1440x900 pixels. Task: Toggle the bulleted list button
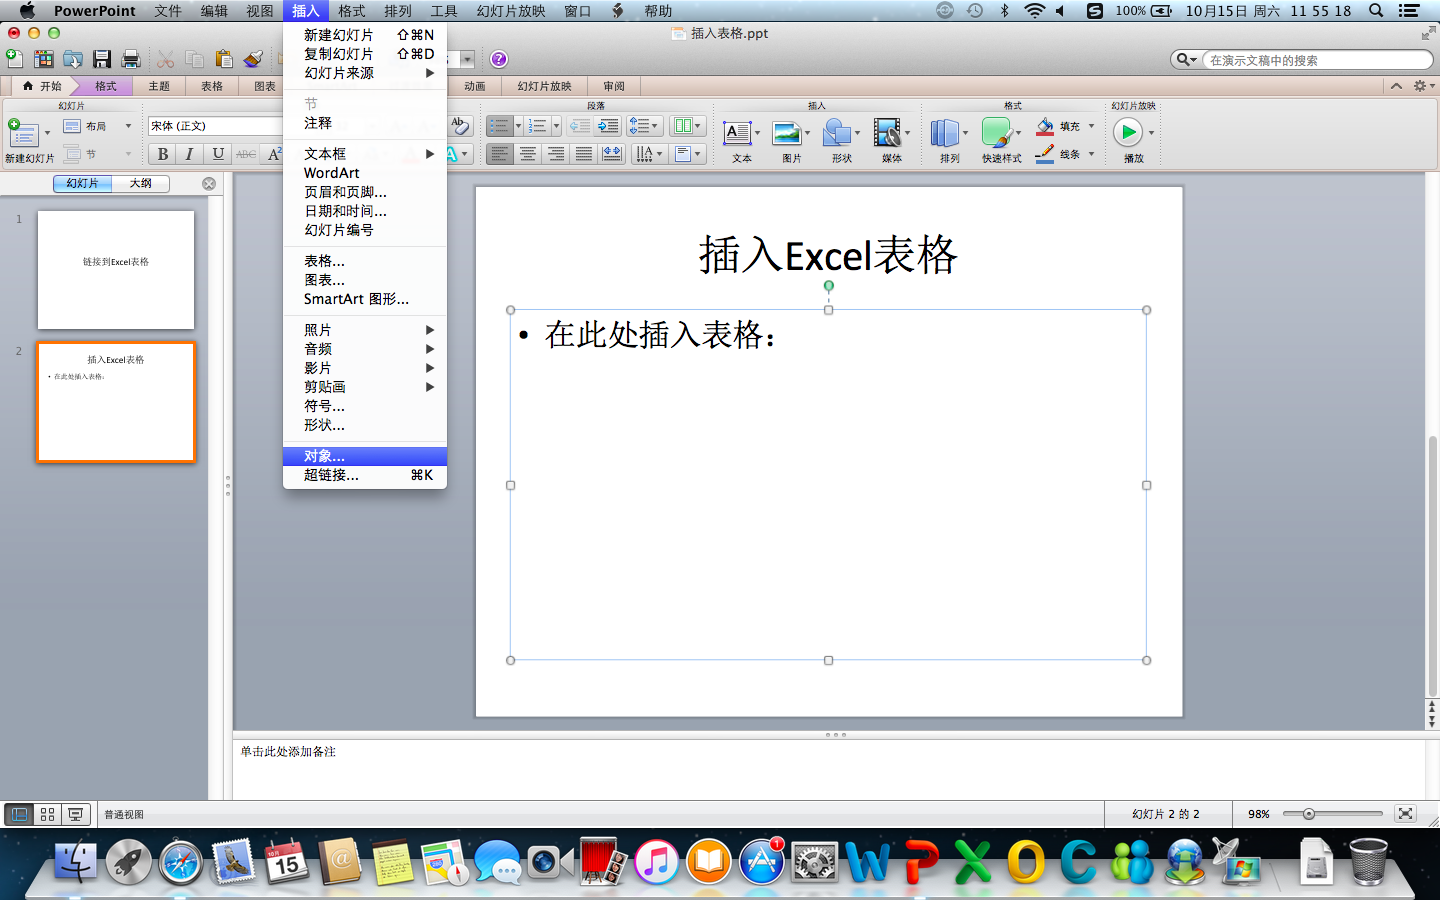[x=499, y=126]
